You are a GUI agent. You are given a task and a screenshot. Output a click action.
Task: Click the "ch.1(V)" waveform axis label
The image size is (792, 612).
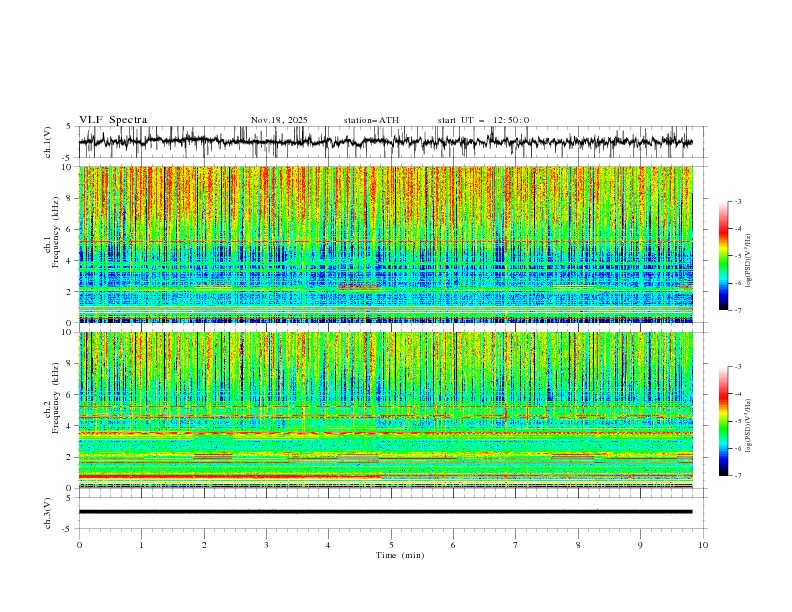tap(48, 142)
